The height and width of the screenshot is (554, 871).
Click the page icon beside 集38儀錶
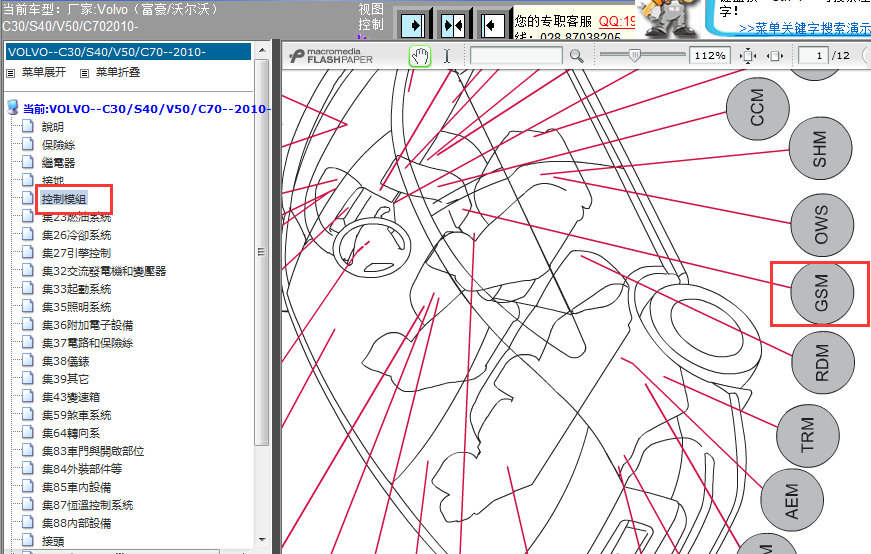pos(28,361)
